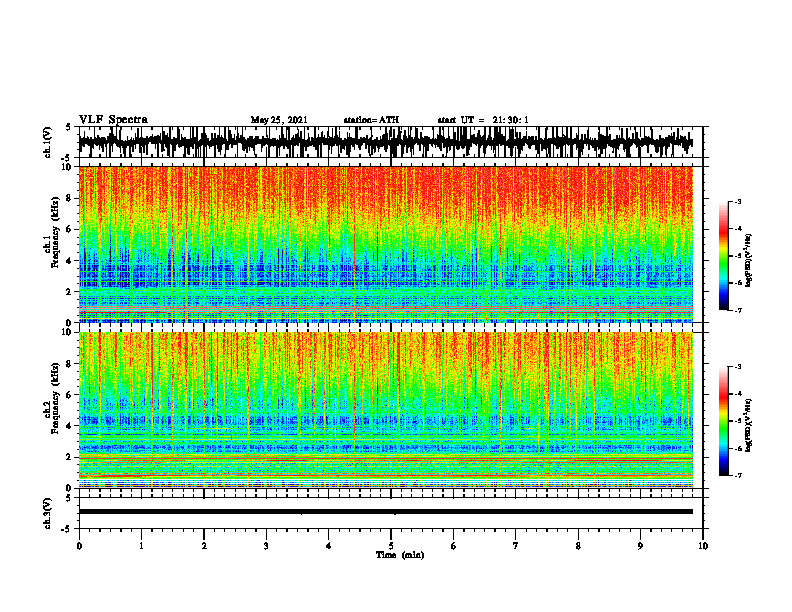Click the "2" minute tick on time axis
The height and width of the screenshot is (612, 792).
click(204, 546)
